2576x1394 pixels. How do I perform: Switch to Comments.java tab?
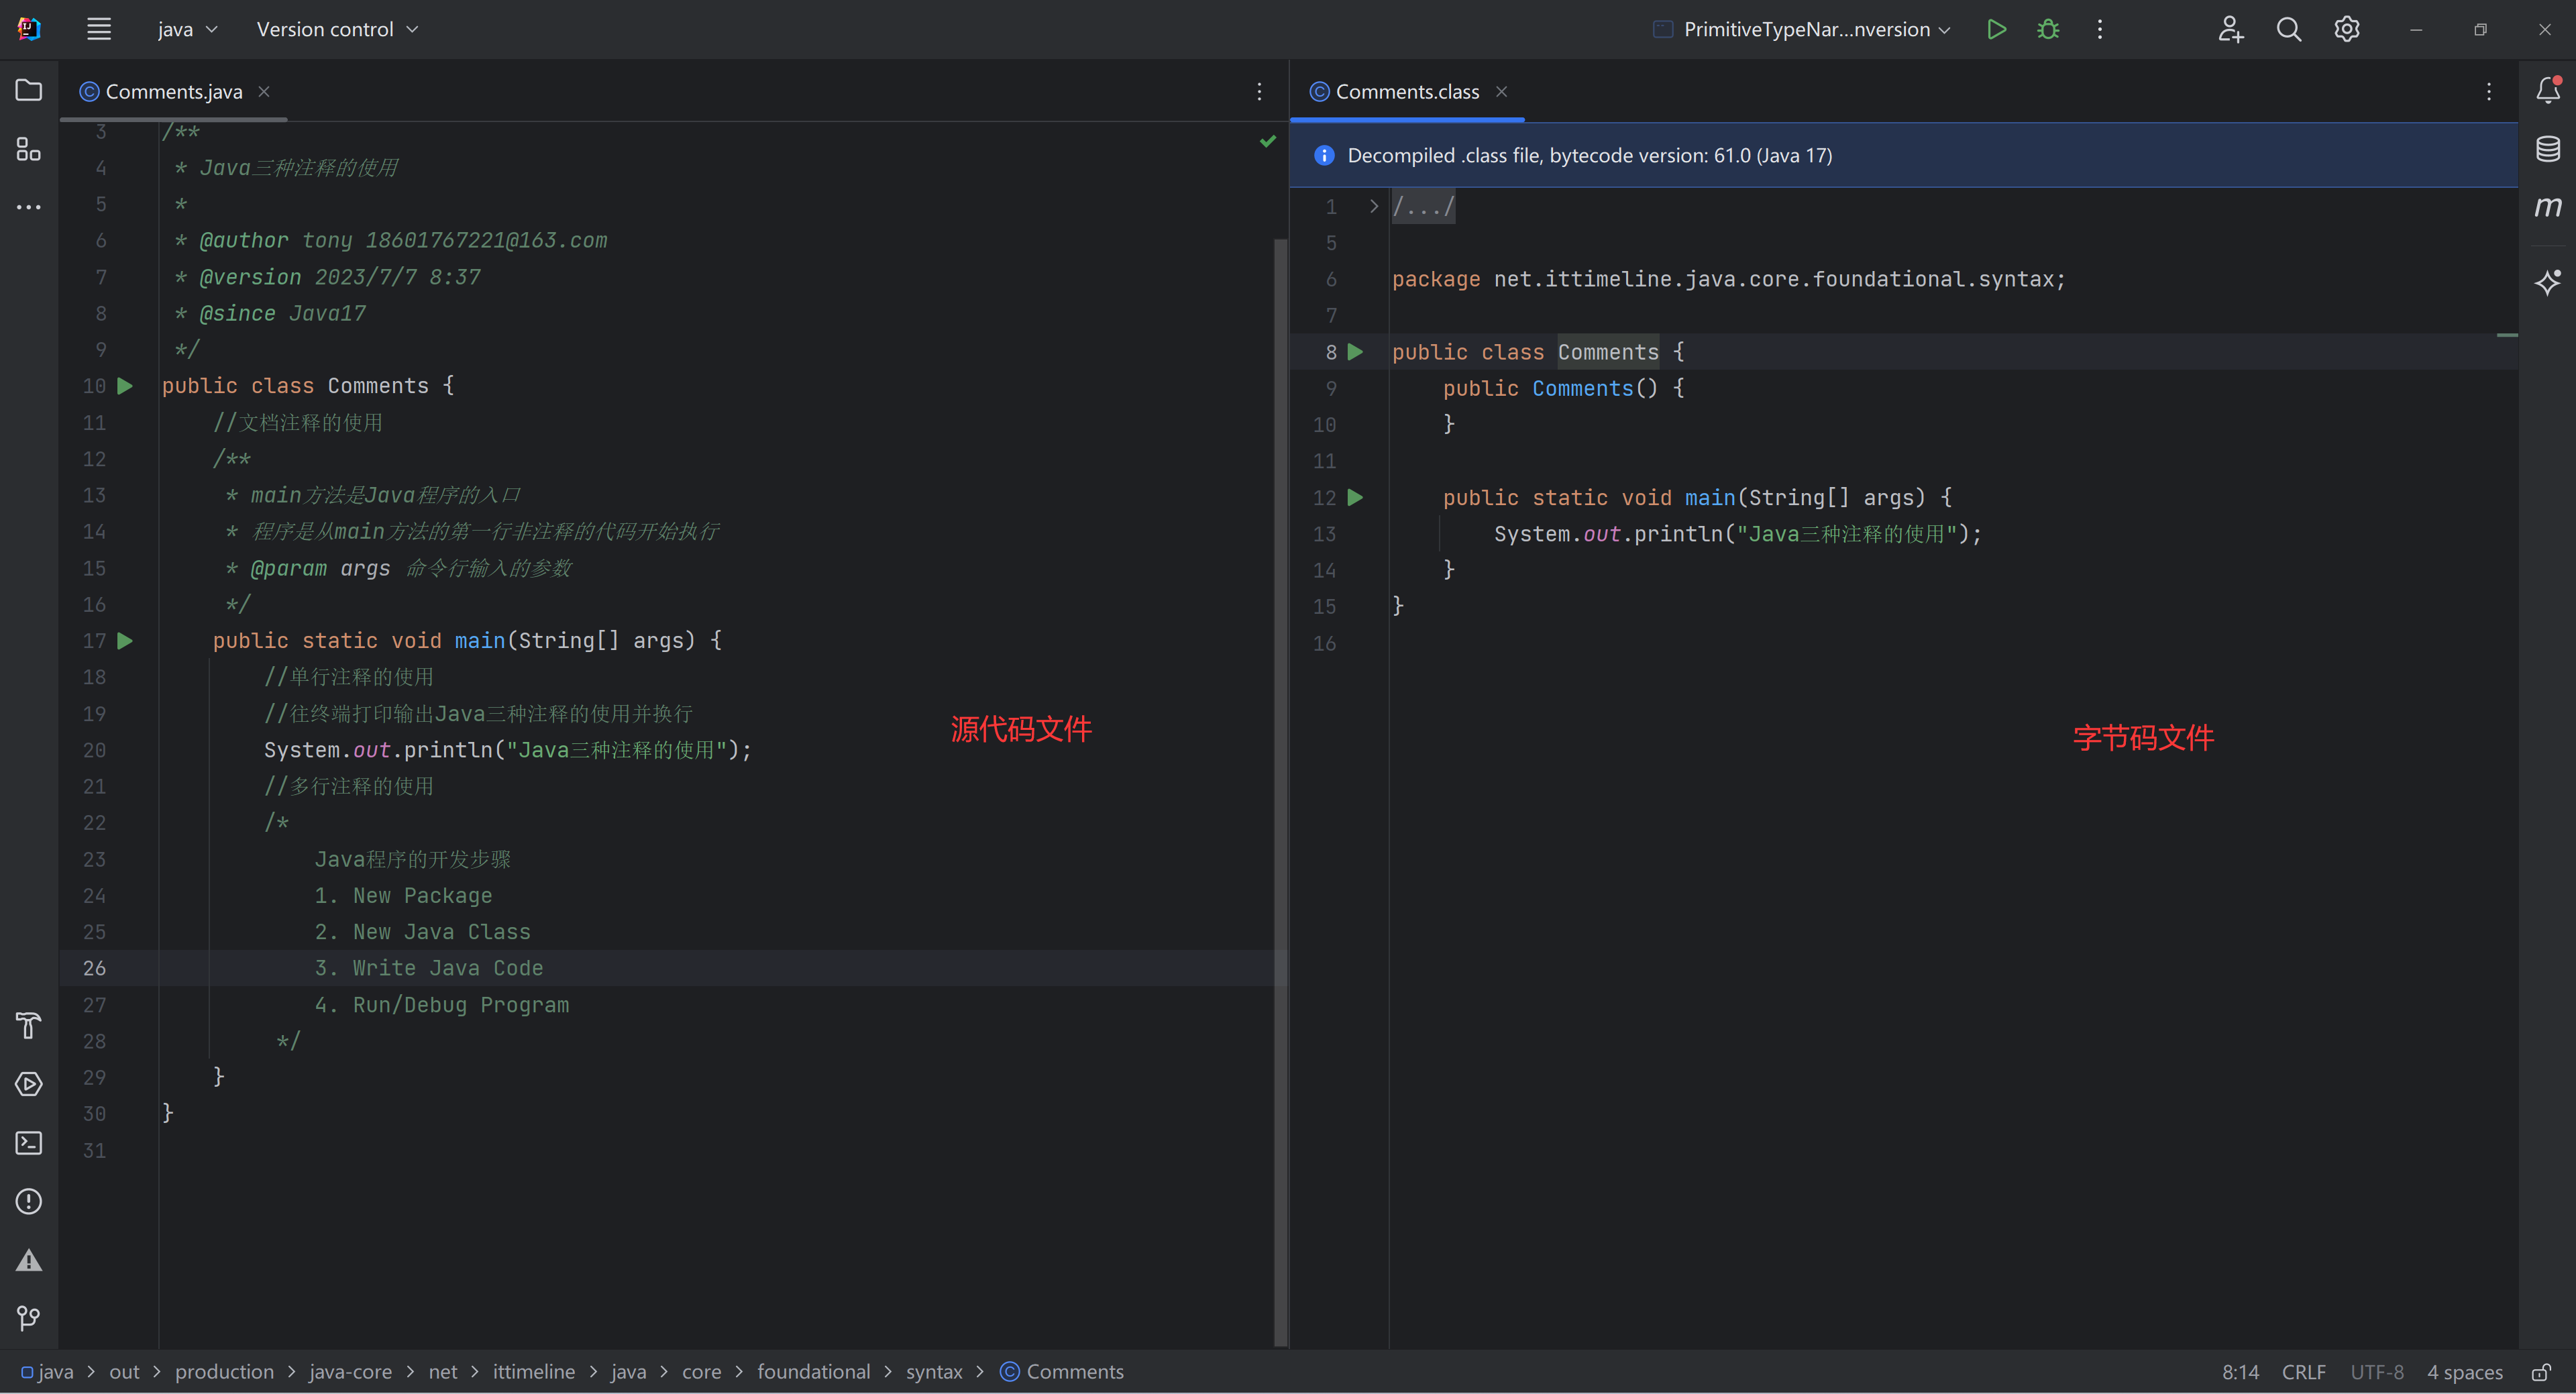[174, 91]
